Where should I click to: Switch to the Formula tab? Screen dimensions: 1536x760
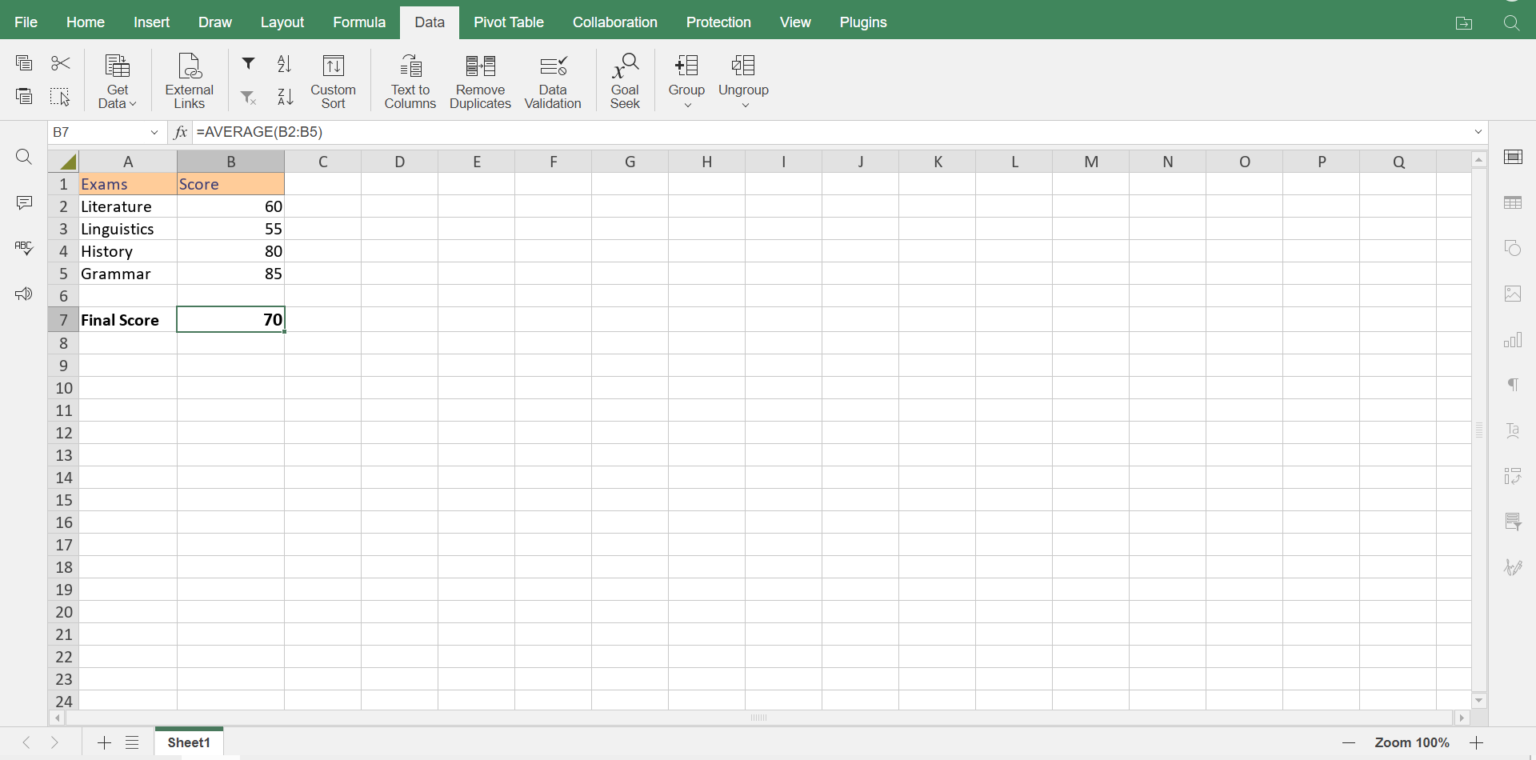pos(359,22)
